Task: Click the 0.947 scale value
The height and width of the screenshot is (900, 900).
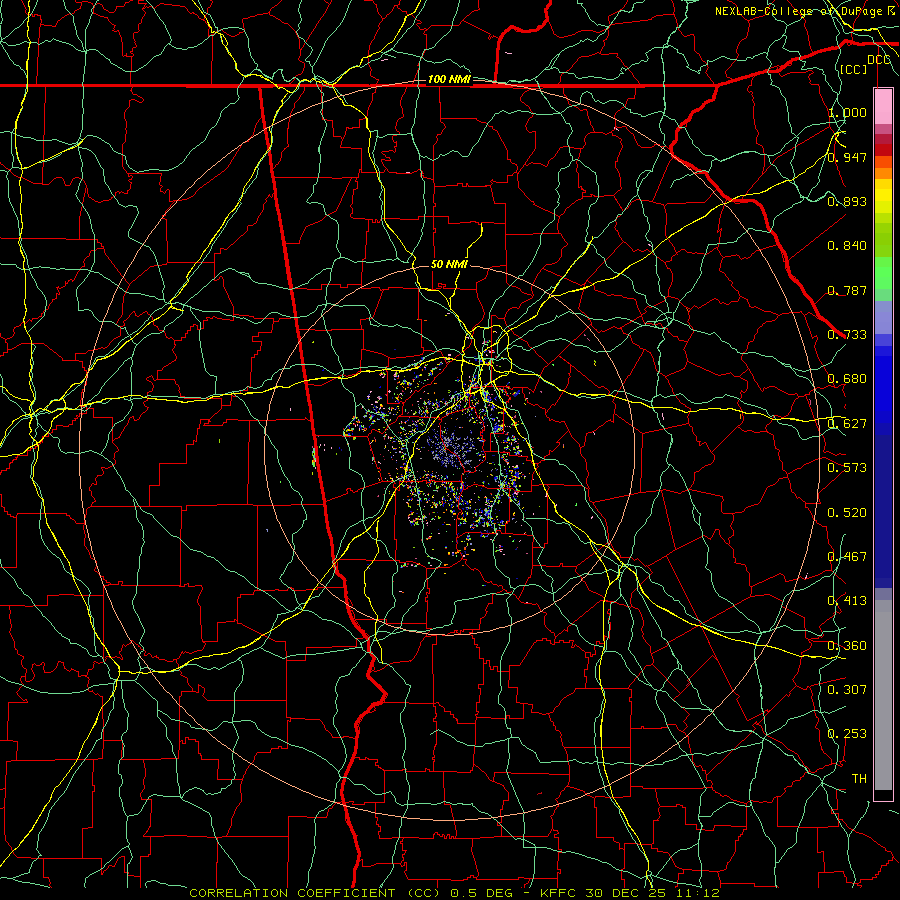Action: 847,157
